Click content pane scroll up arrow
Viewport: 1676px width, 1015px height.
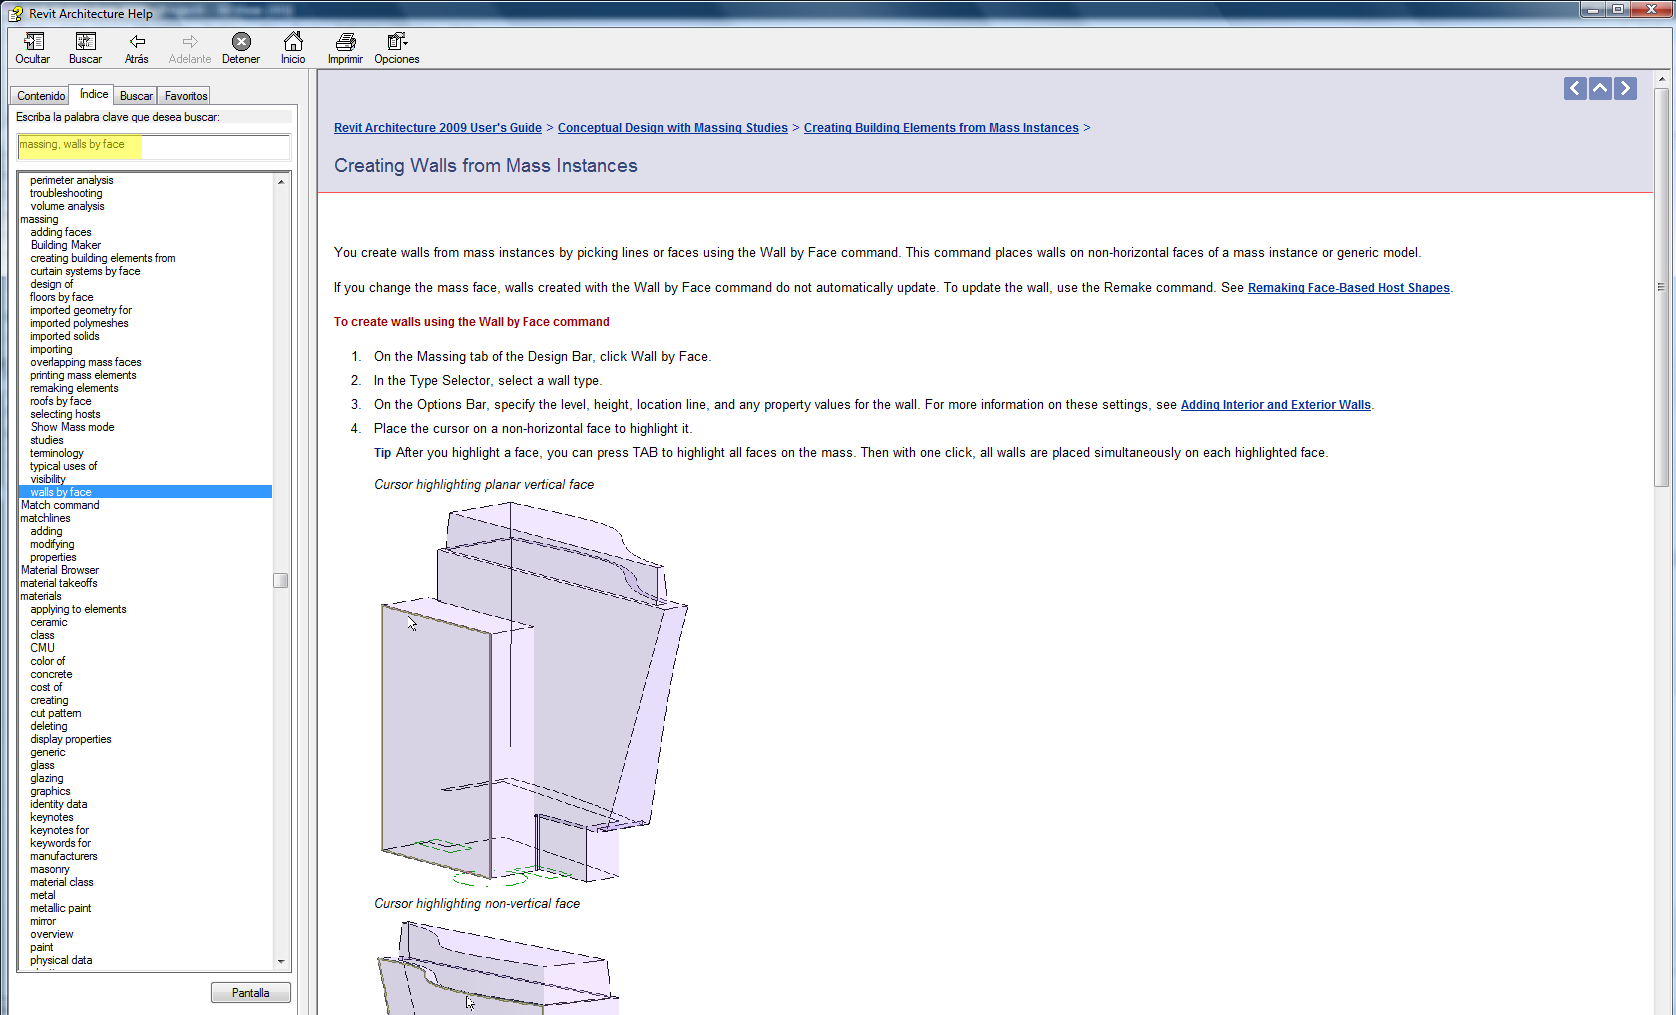pyautogui.click(x=1662, y=79)
